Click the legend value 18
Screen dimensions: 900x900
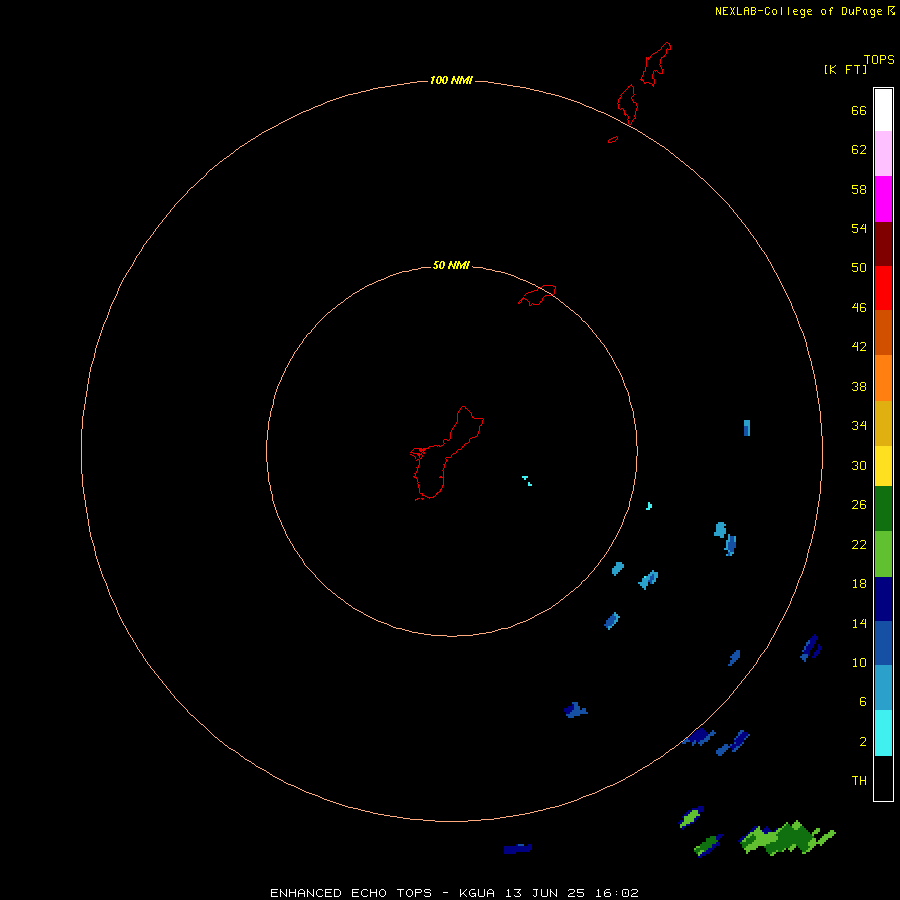point(859,584)
